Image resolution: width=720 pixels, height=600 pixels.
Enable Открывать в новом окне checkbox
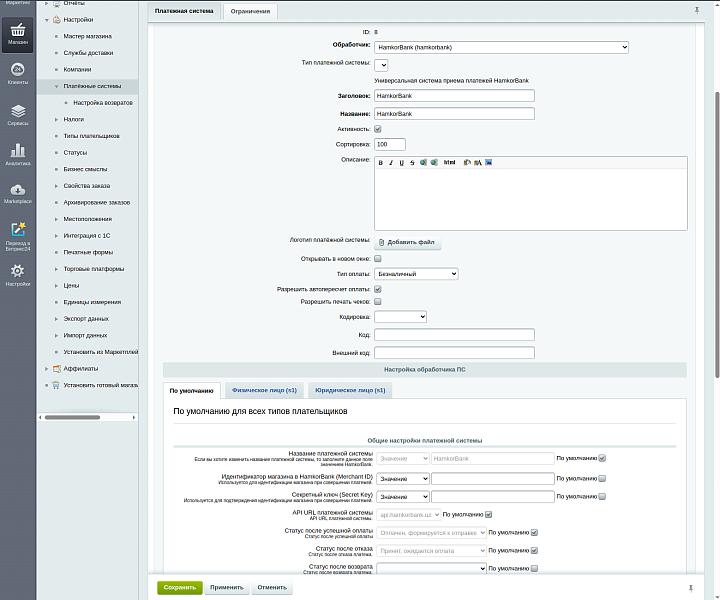coord(378,257)
